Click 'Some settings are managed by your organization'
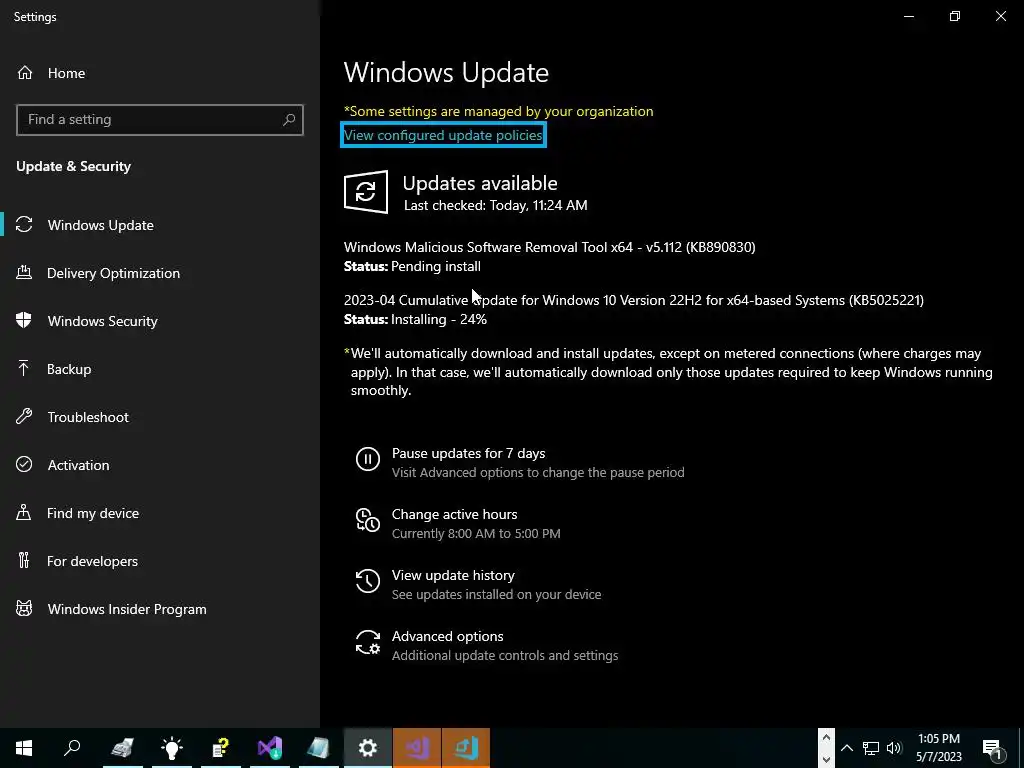Image resolution: width=1024 pixels, height=768 pixels. pyautogui.click(x=498, y=111)
